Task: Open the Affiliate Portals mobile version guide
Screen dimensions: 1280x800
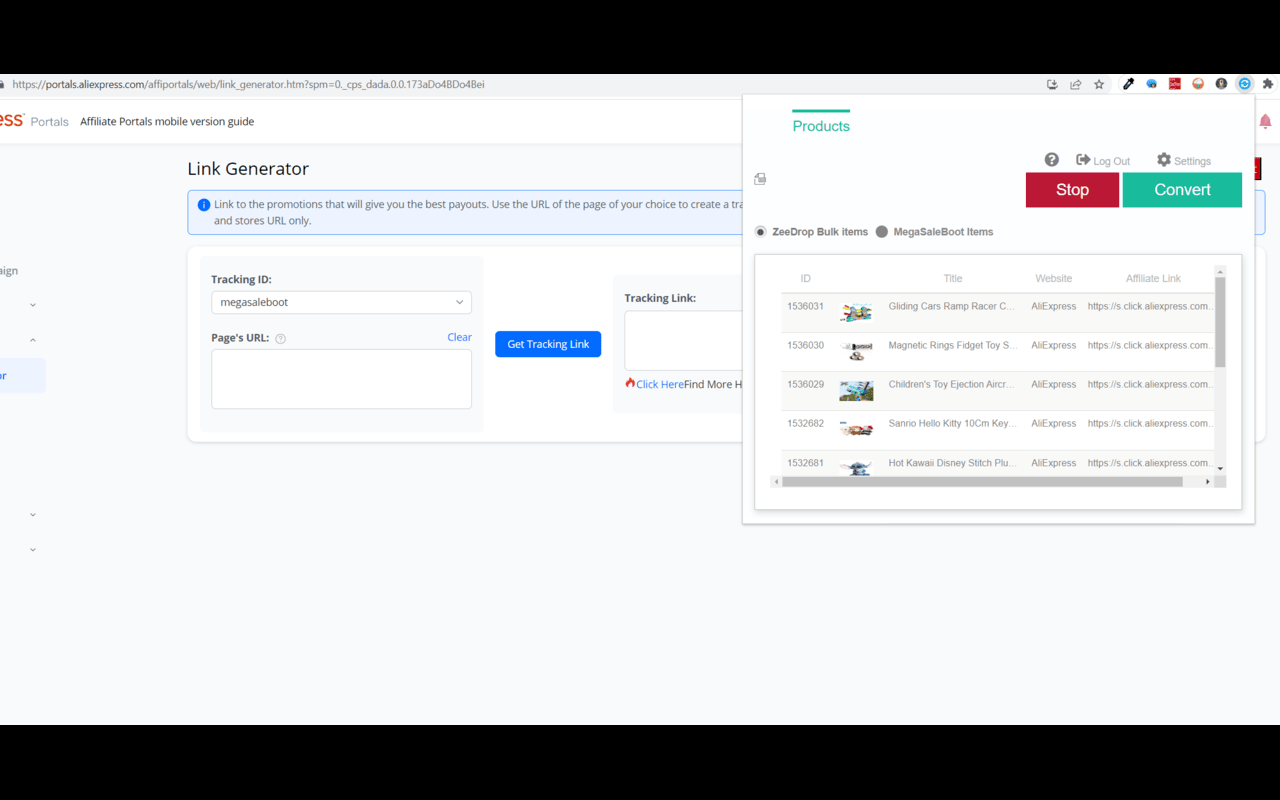Action: point(166,121)
